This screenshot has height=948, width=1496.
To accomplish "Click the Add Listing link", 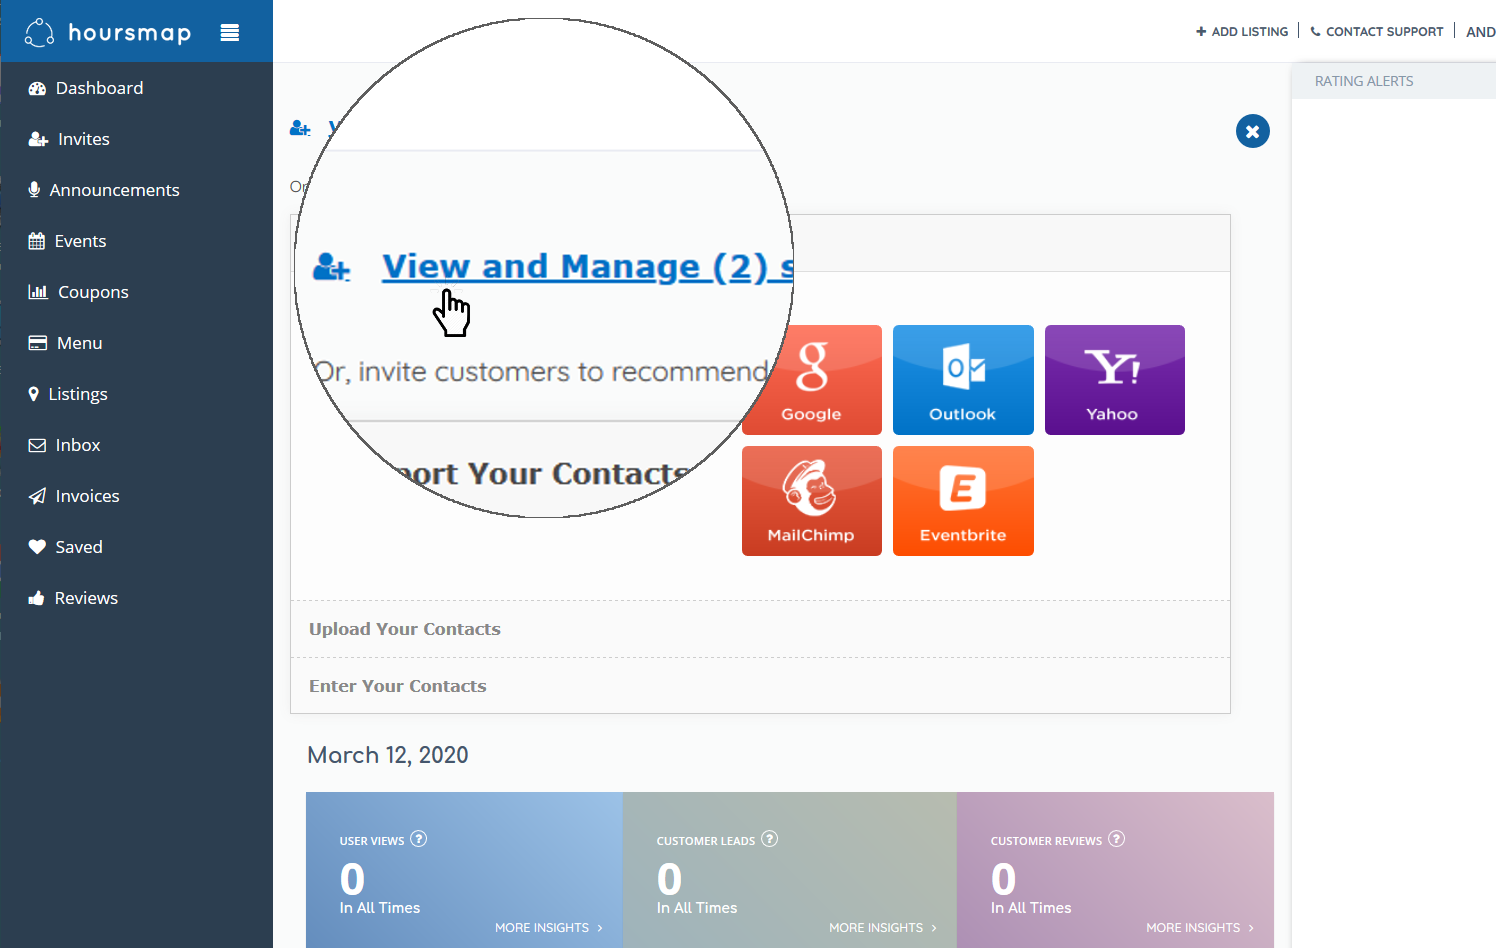I will coord(1242,32).
